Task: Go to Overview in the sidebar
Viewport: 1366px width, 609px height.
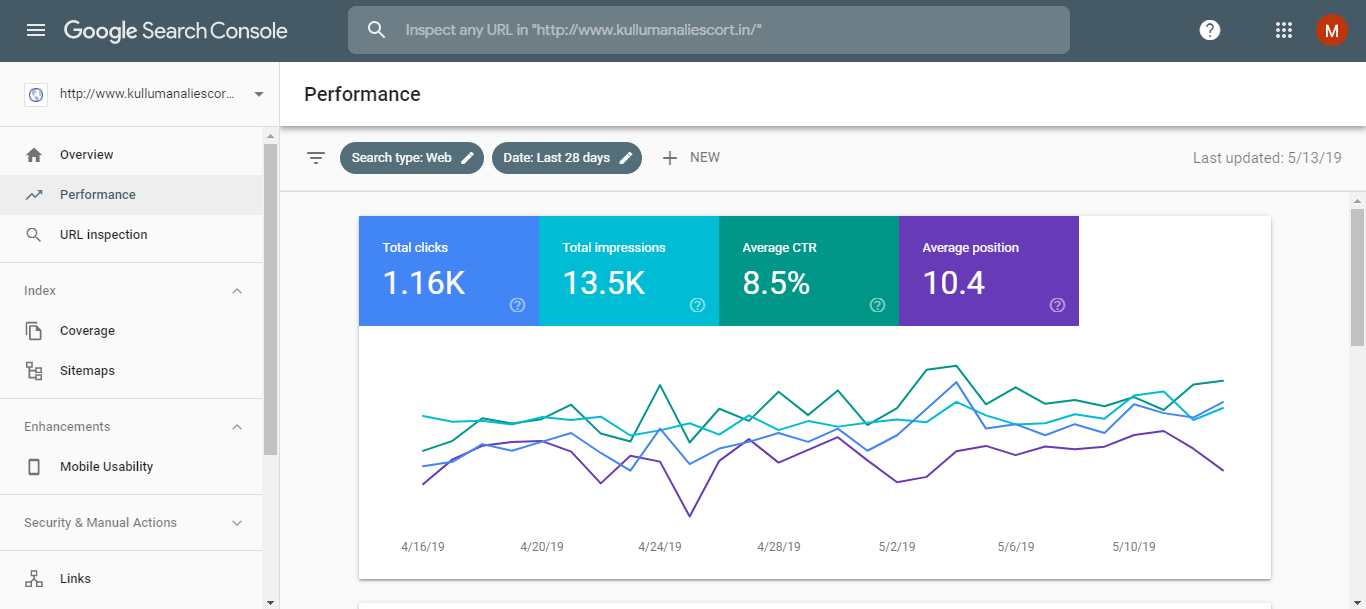Action: pos(86,155)
